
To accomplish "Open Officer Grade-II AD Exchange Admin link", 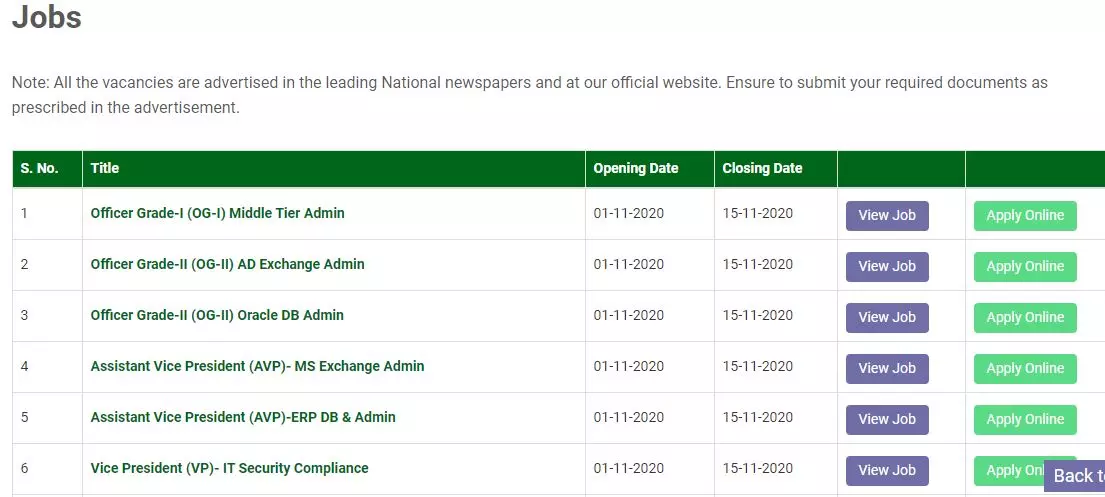I will [228, 264].
